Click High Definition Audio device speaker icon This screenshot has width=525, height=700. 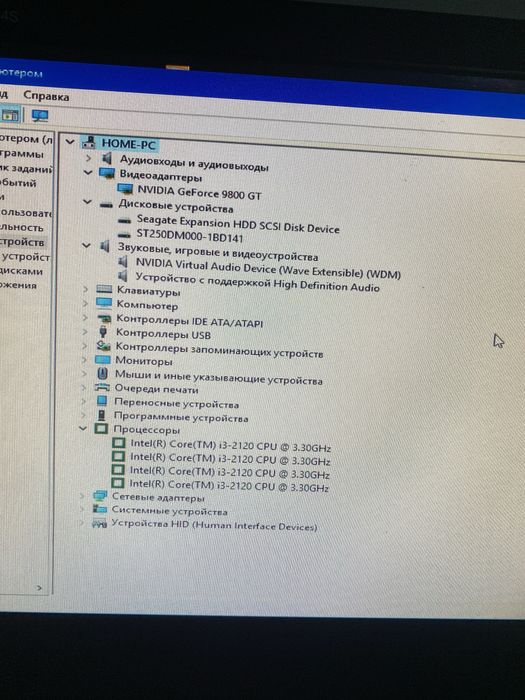pos(122,276)
